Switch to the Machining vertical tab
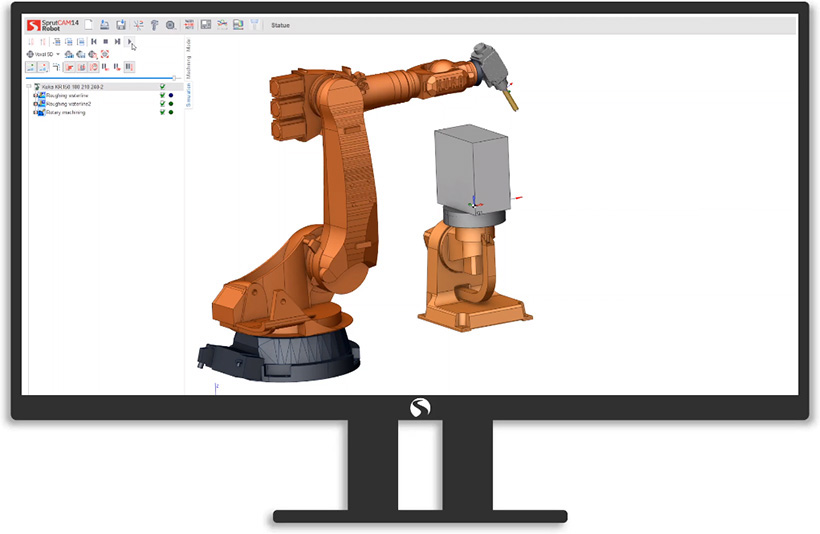The height and width of the screenshot is (534, 820). click(x=188, y=68)
